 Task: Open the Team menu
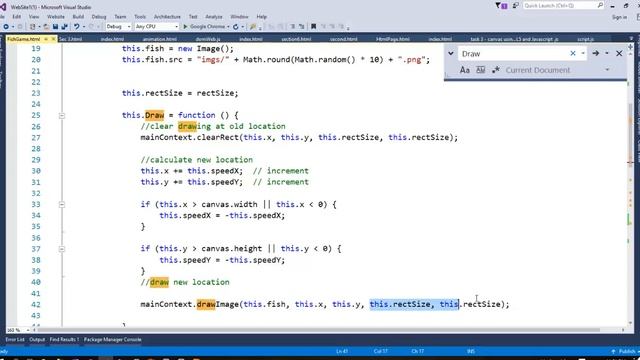120,17
